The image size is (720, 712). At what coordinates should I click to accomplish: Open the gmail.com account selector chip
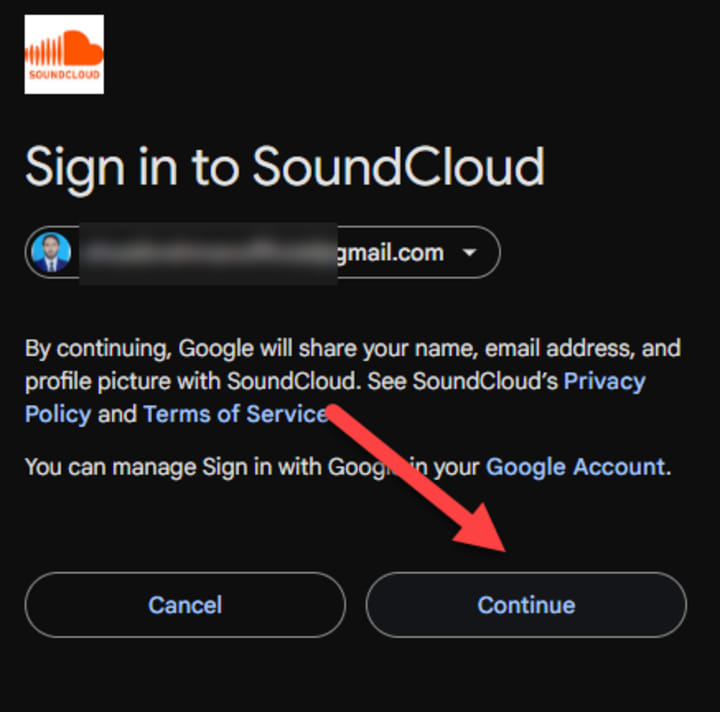[262, 252]
